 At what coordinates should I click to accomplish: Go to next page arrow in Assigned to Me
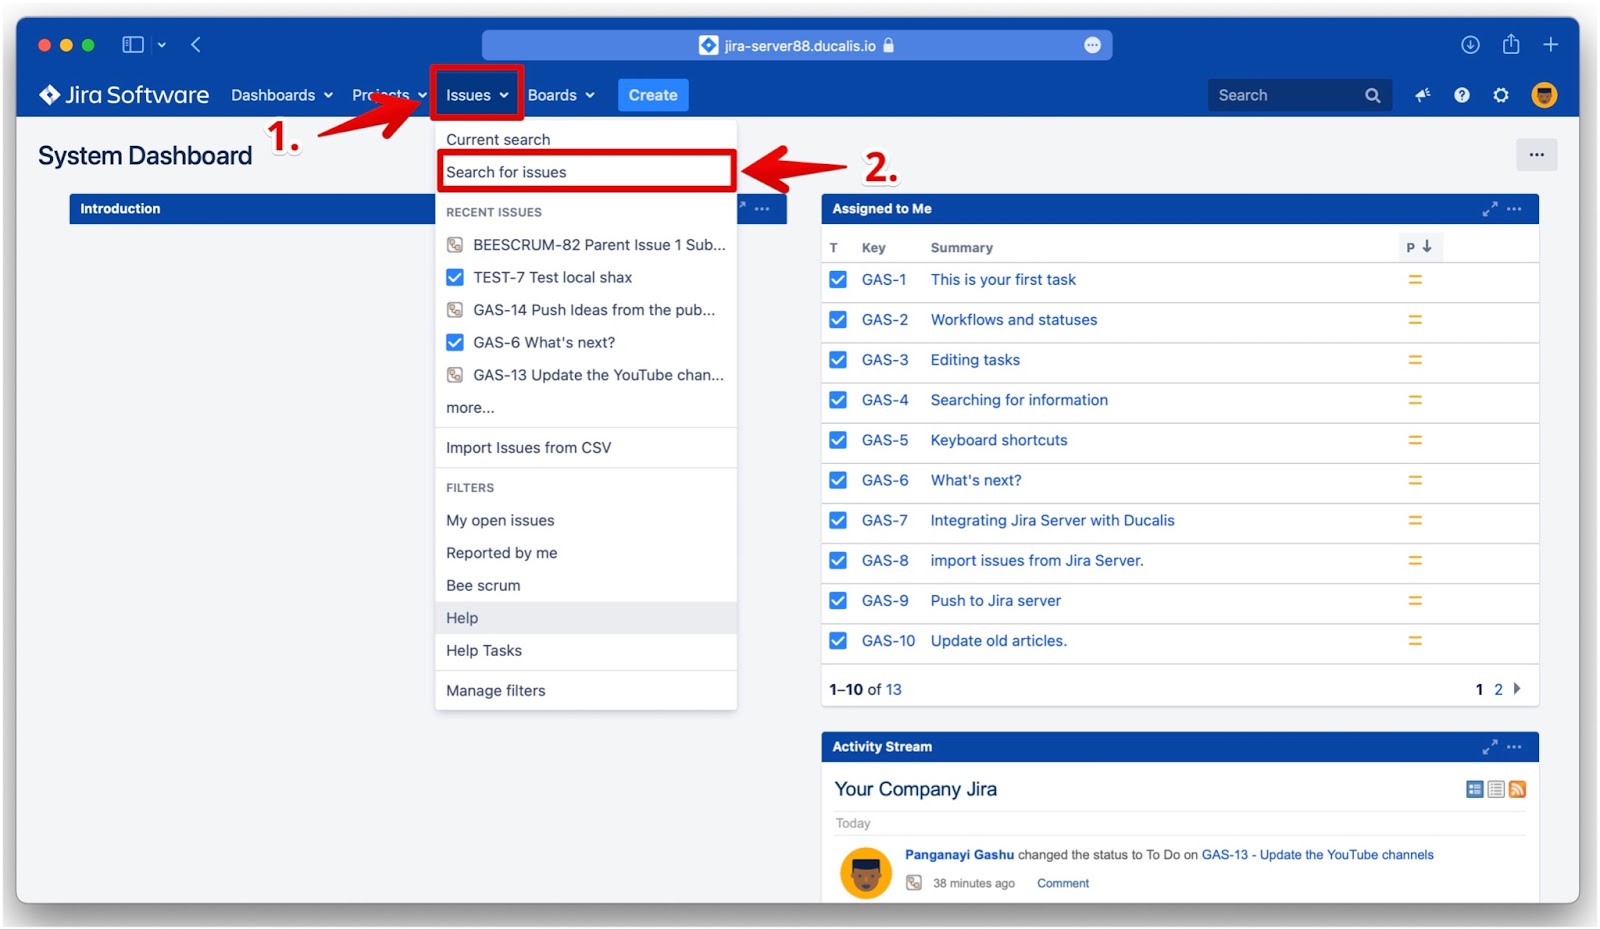(x=1517, y=689)
